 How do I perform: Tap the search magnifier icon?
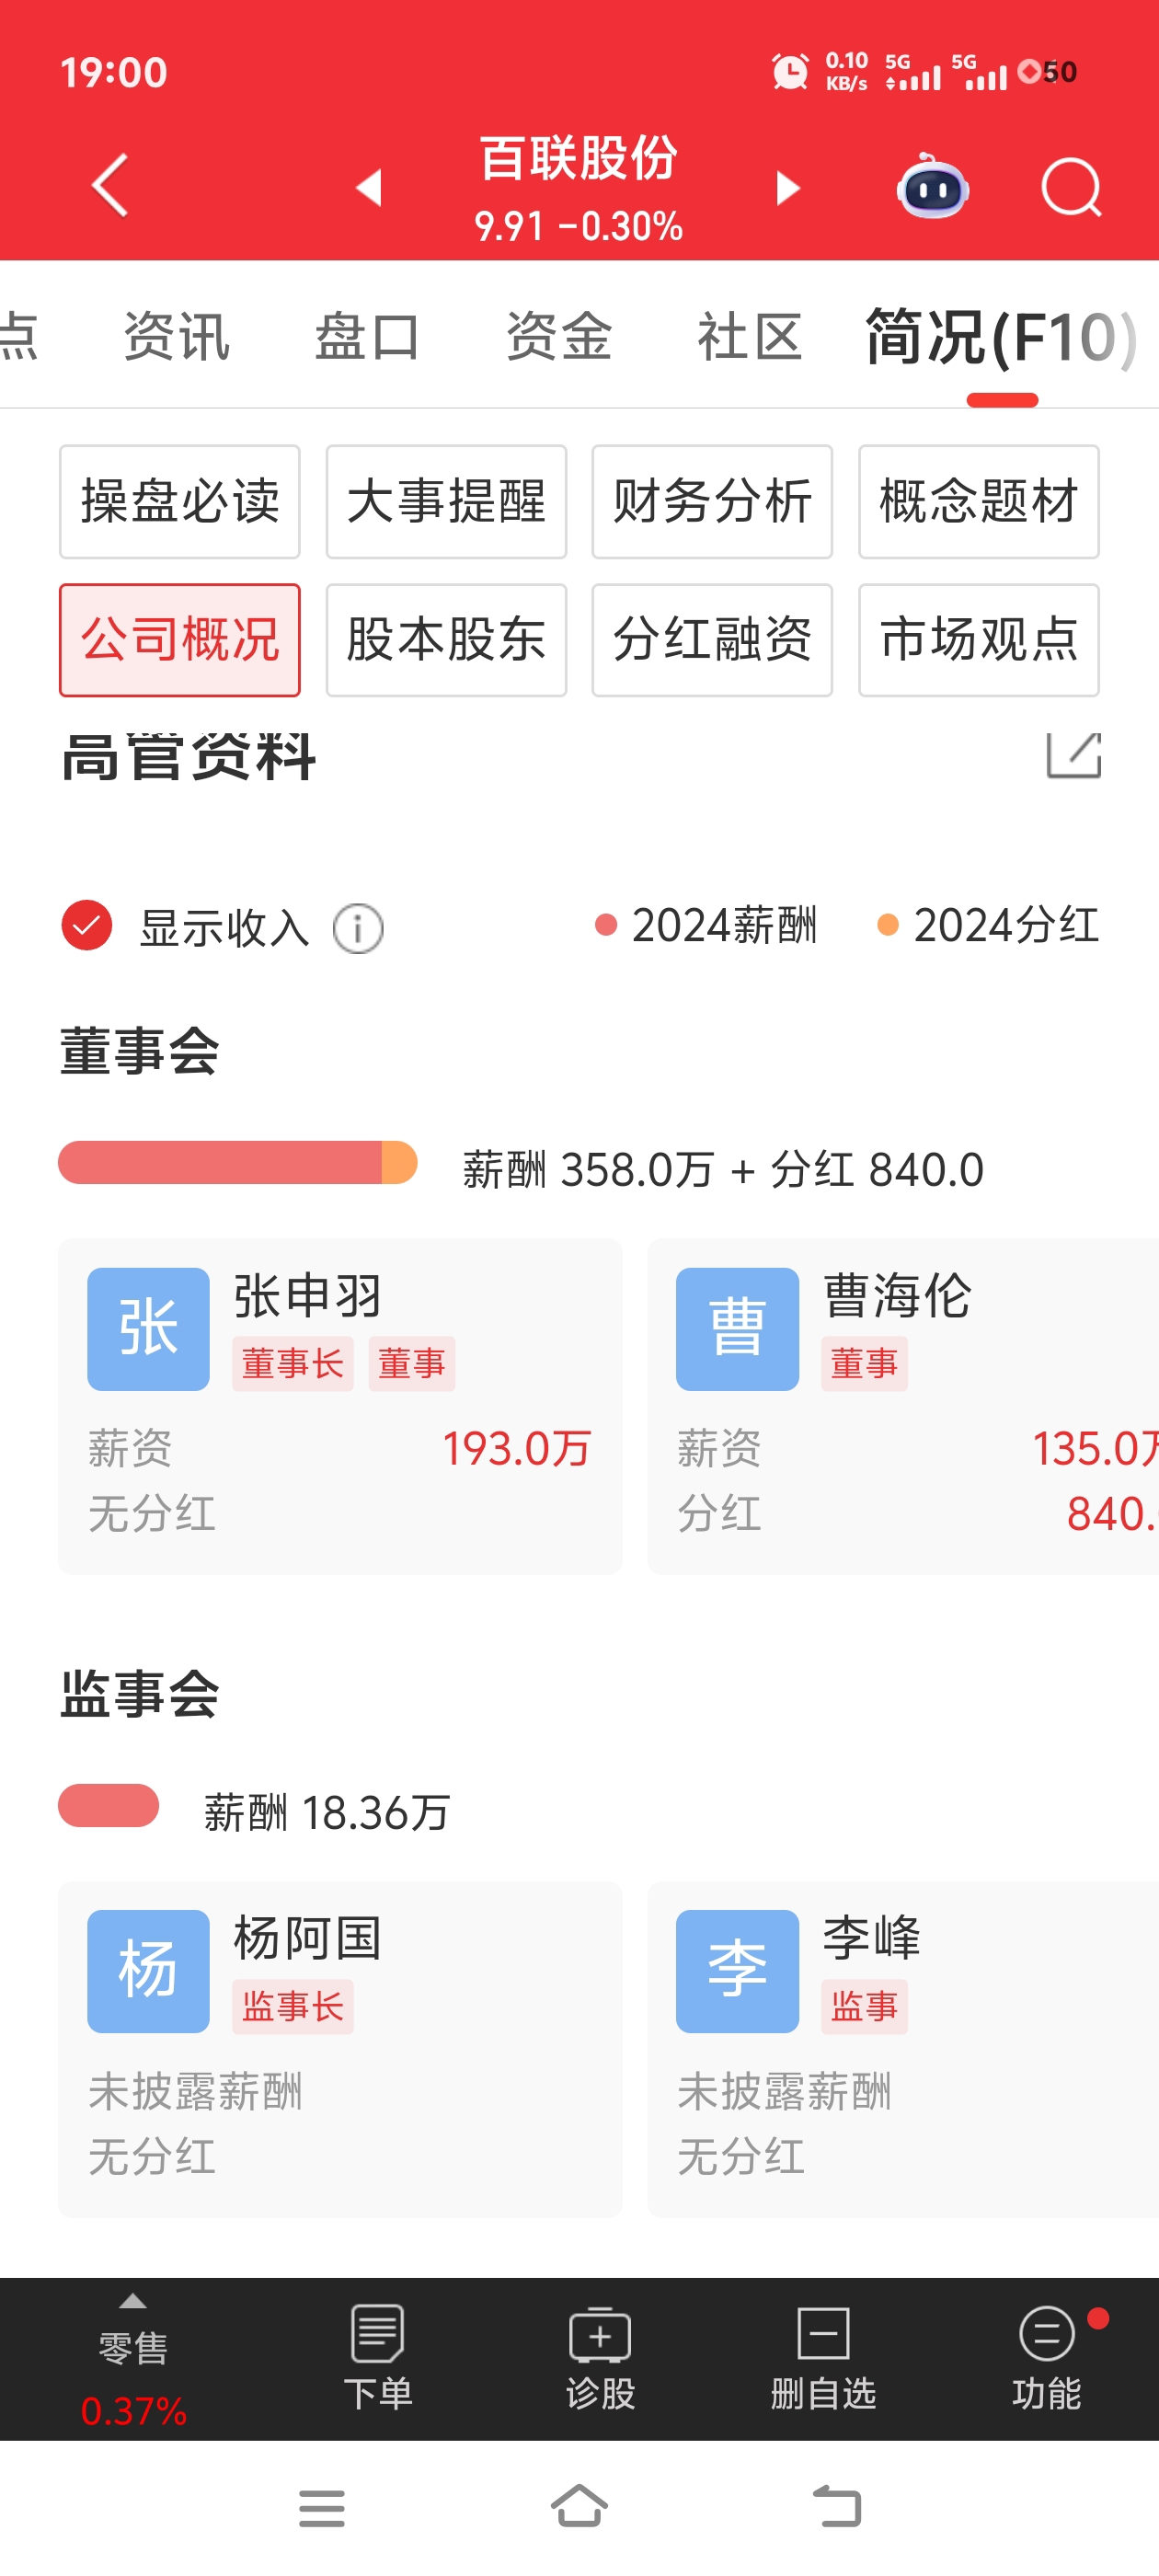point(1071,187)
